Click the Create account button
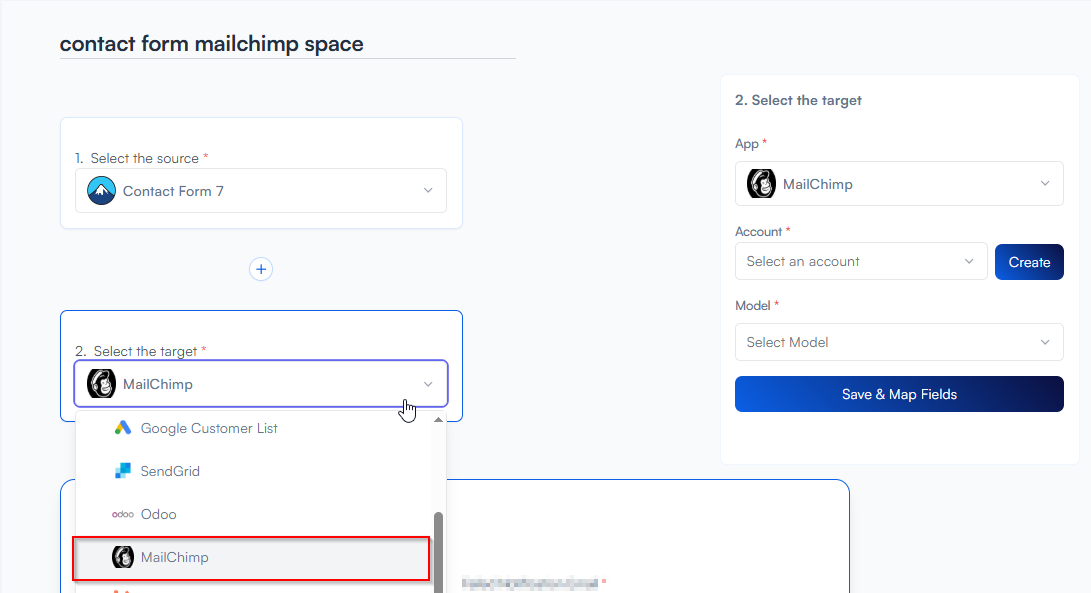The width and height of the screenshot is (1091, 593). pyautogui.click(x=1029, y=262)
